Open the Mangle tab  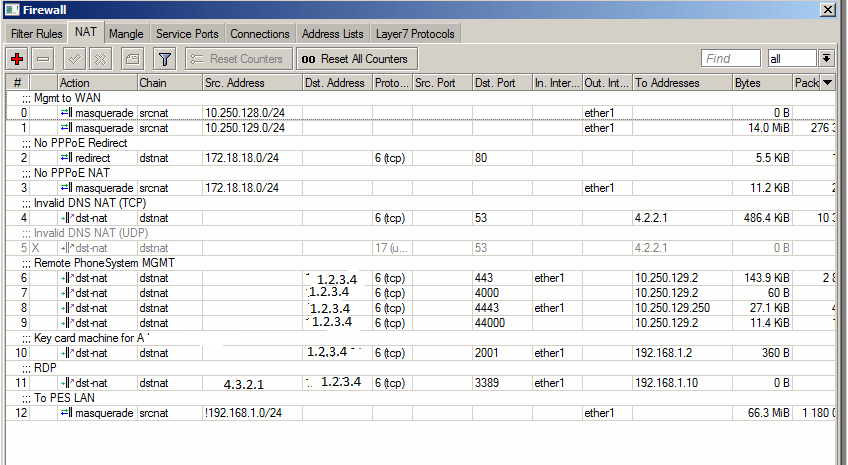coord(126,34)
